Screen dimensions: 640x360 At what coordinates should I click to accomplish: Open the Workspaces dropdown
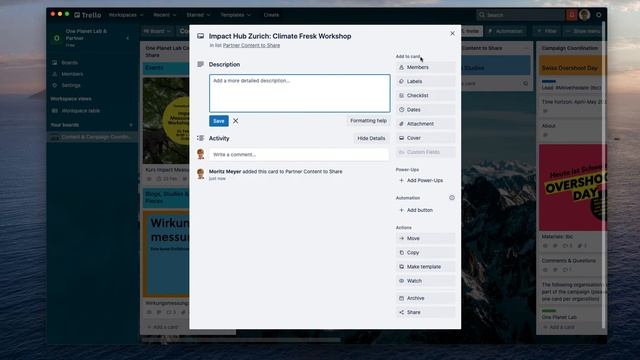click(x=126, y=15)
